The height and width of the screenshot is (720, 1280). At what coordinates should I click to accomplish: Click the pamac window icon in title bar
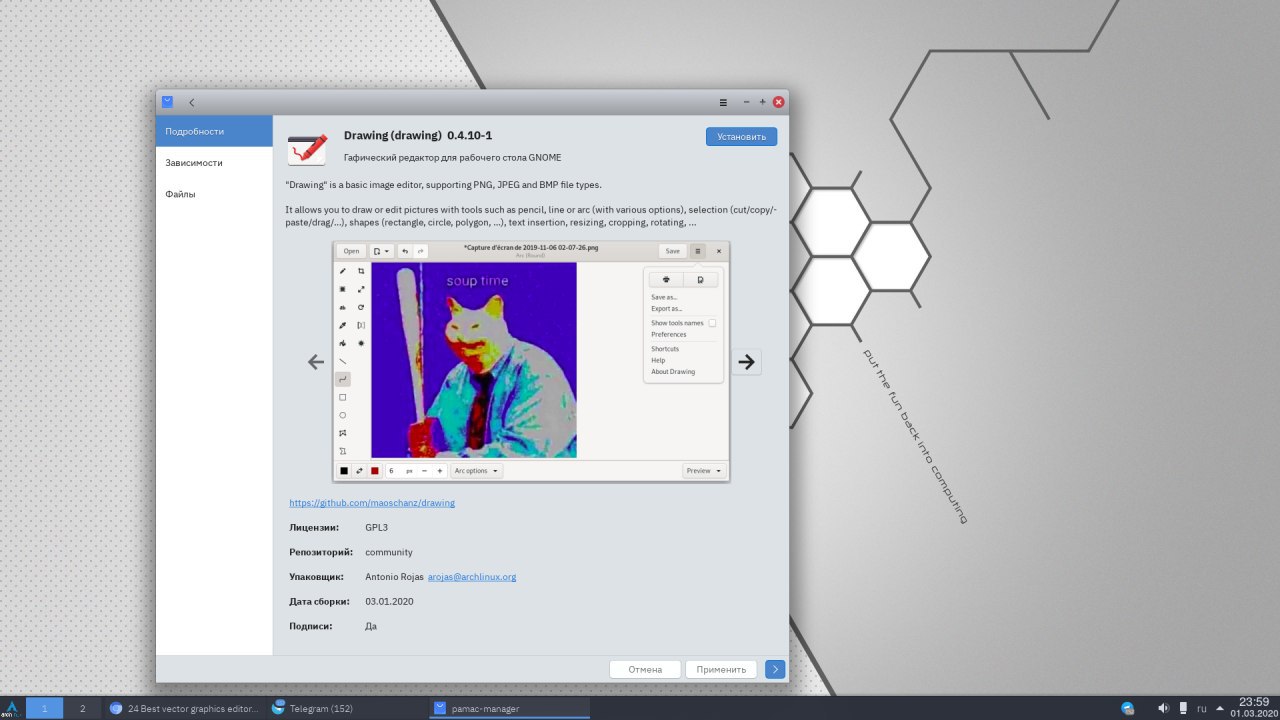[x=167, y=101]
